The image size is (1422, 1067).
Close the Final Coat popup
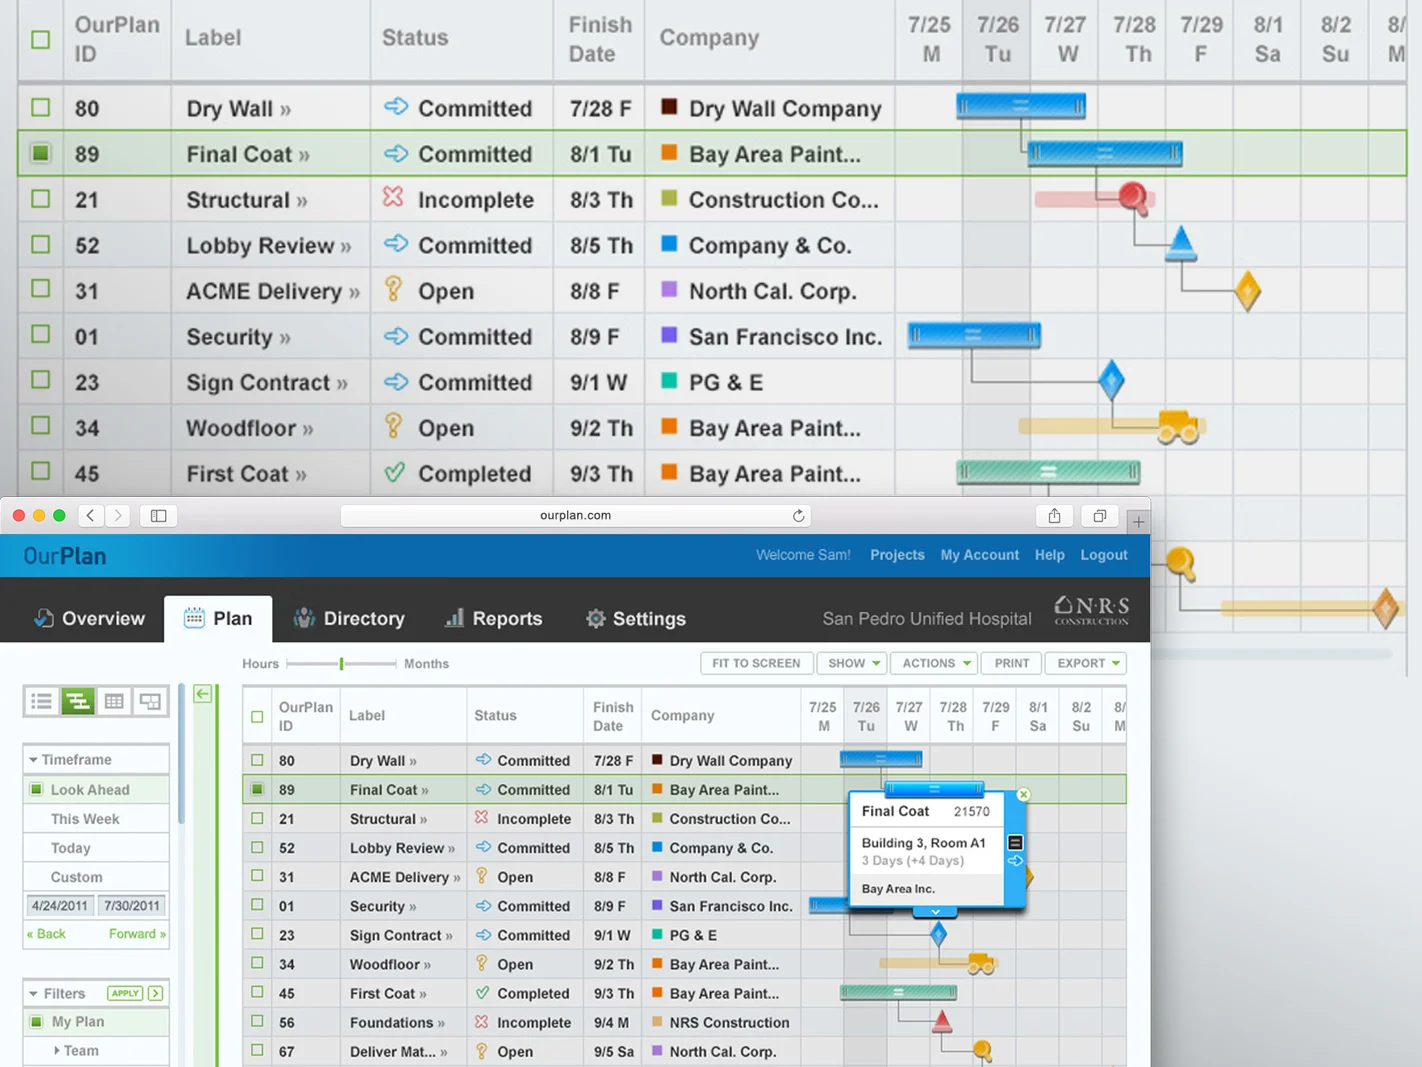coord(1023,794)
